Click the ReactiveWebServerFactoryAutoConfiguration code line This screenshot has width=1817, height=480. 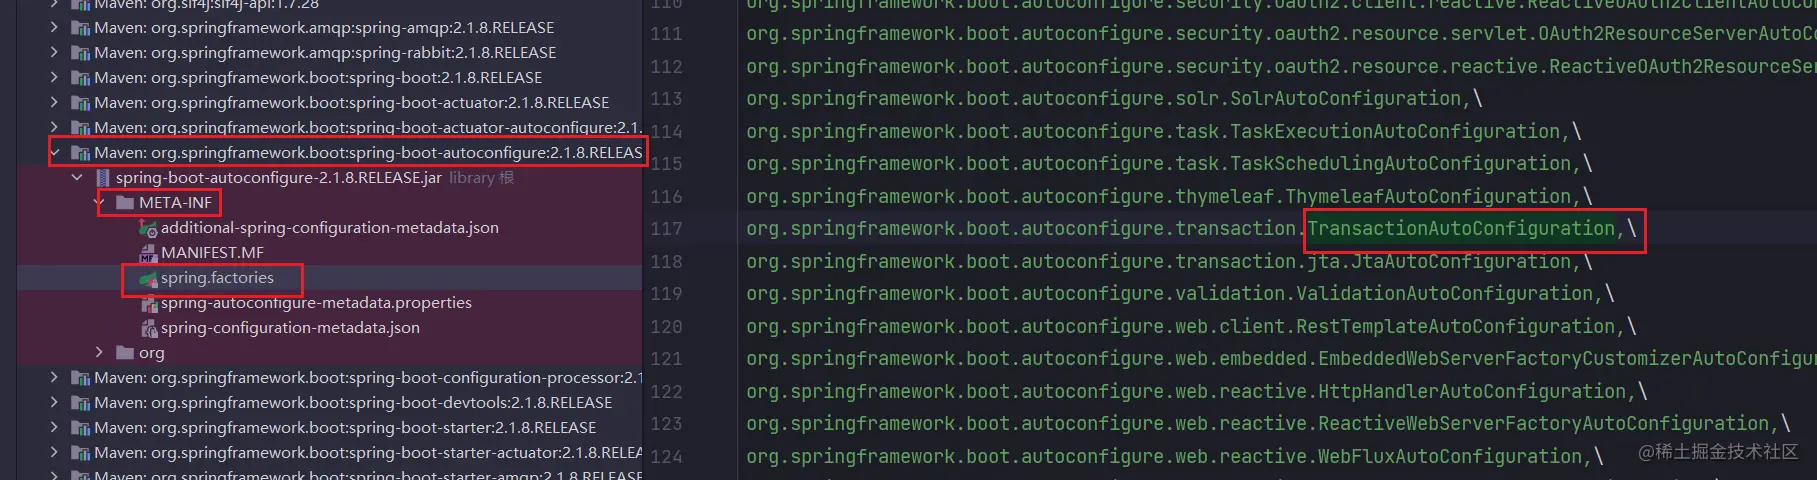tap(1268, 424)
